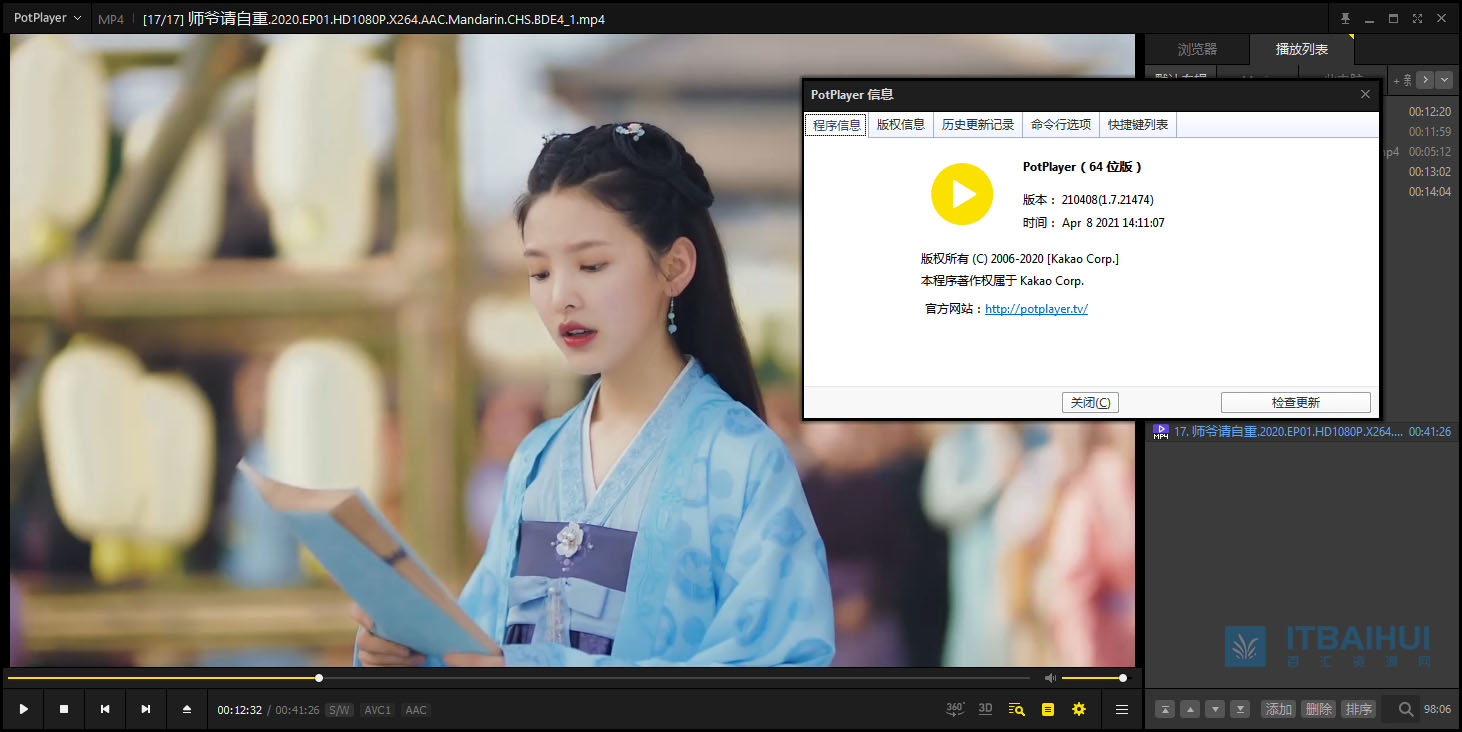Open the potplayer.tv official website link
Screen dimensions: 1462x732
[1036, 309]
